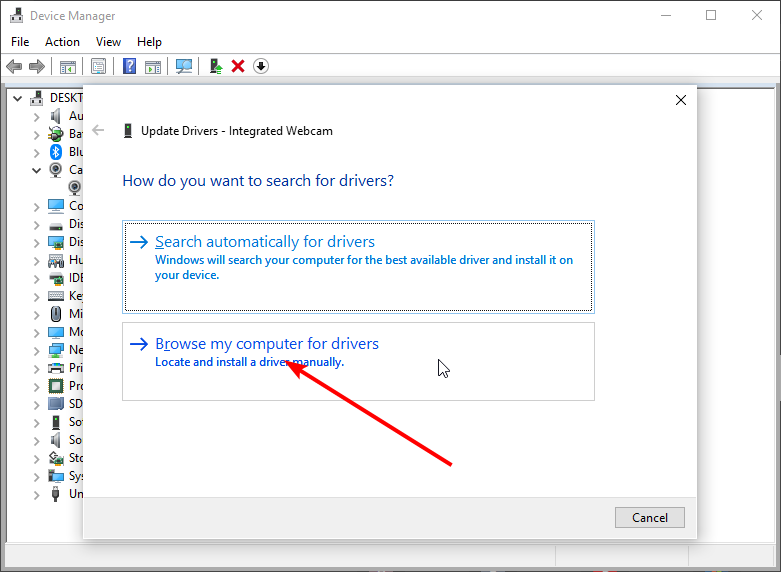781x572 pixels.
Task: Expand the Bluetooth category
Action: 37,152
